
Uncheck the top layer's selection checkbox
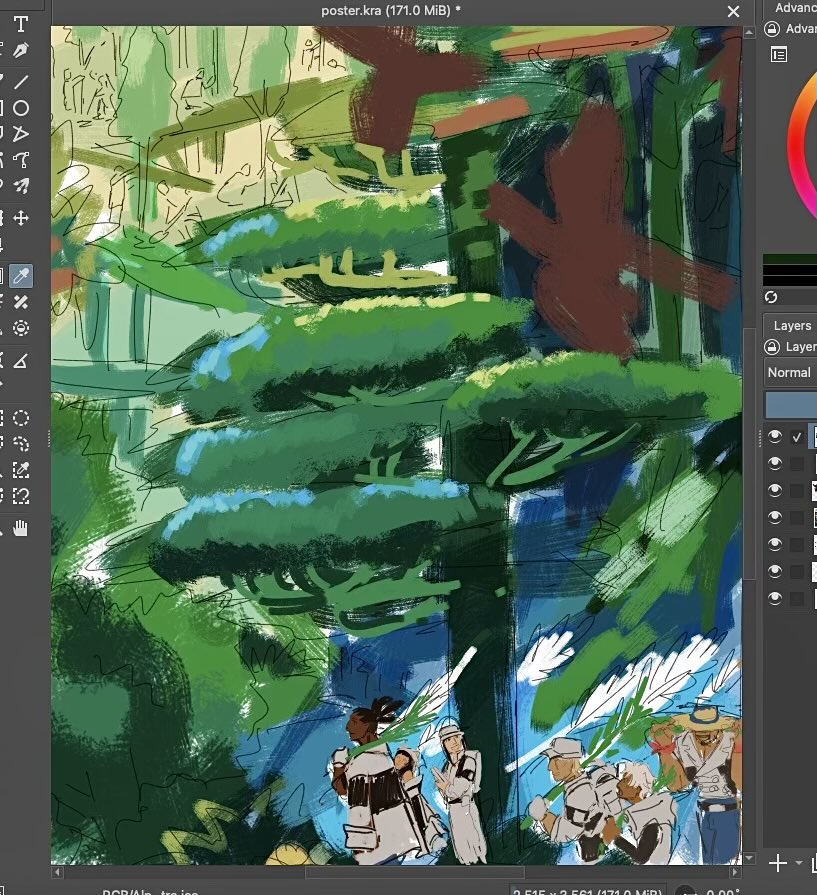pyautogui.click(x=797, y=438)
